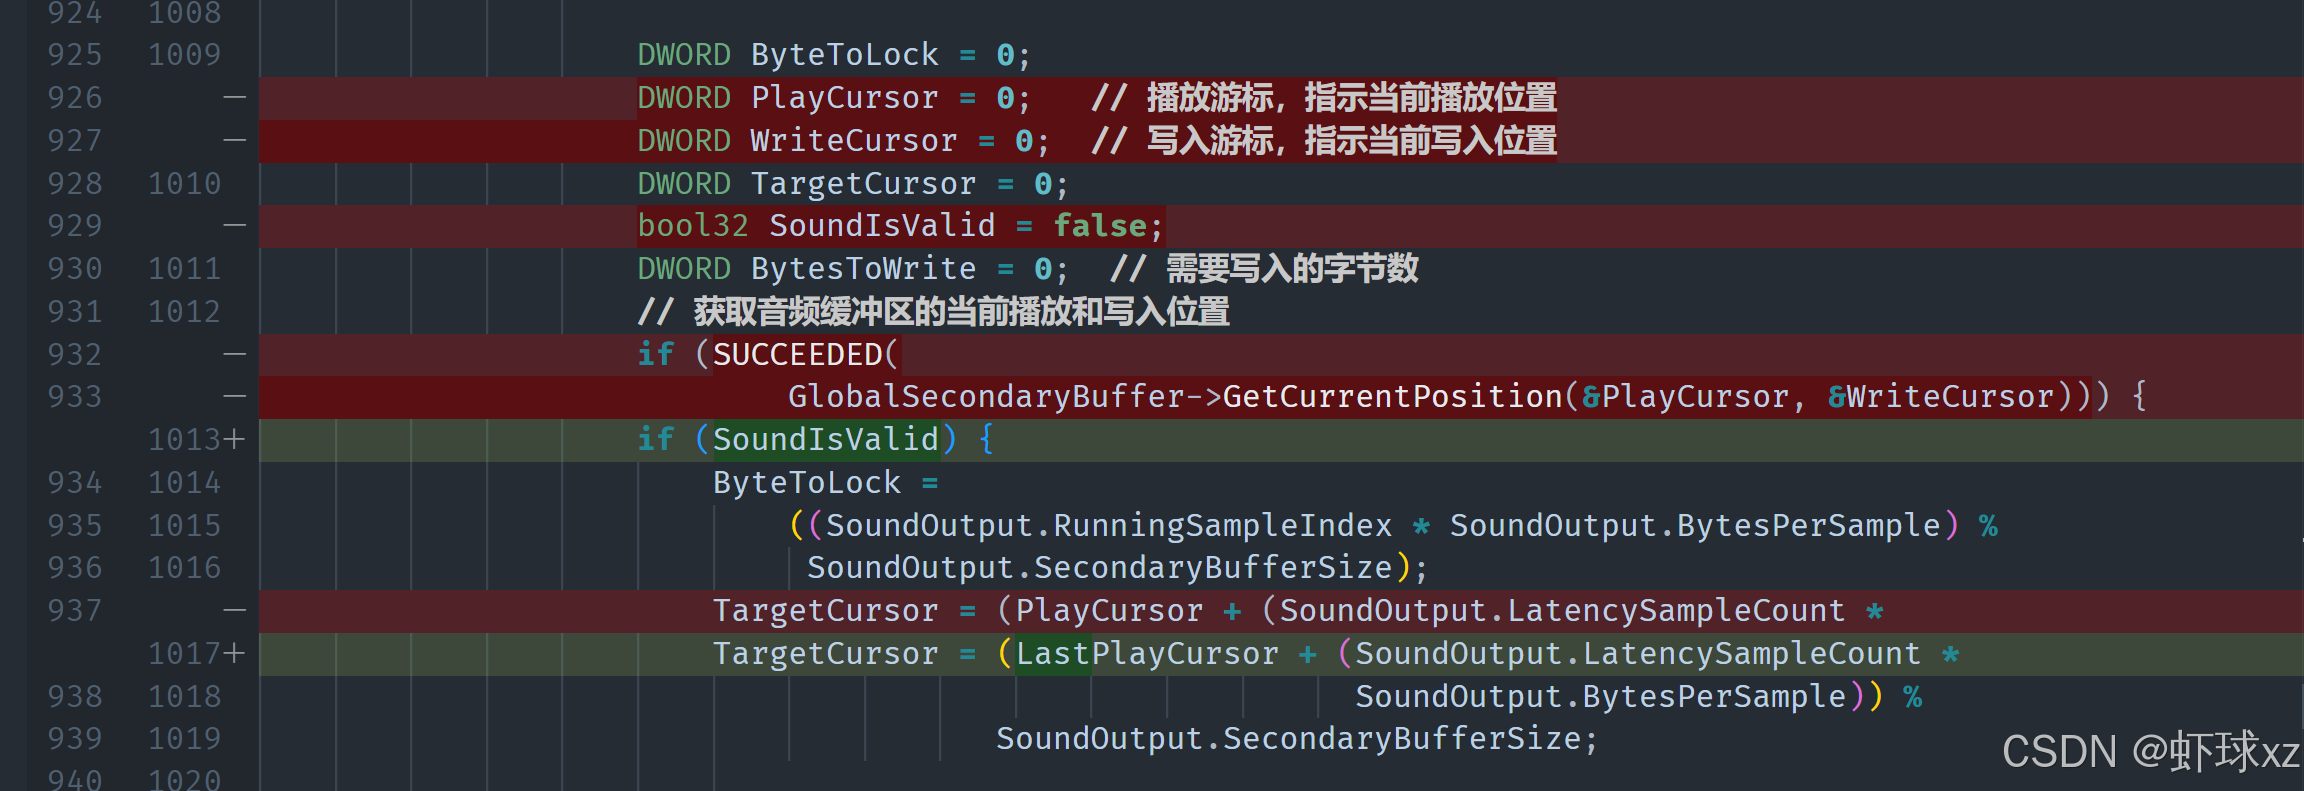Select new line number 1010
Screen dimensions: 2304x791
pyautogui.click(x=184, y=184)
